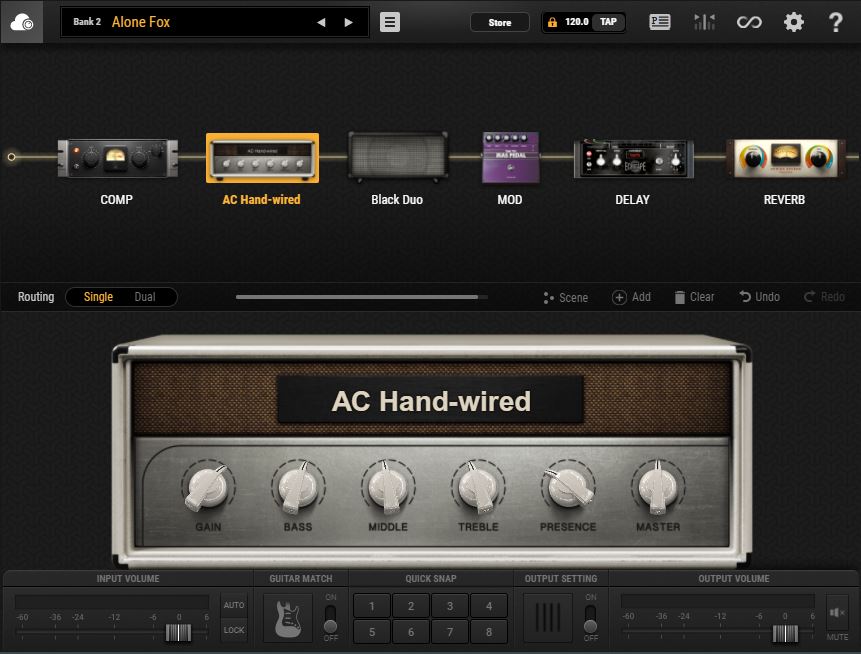Click the AmpliTube logo in the top-left corner

pyautogui.click(x=22, y=21)
